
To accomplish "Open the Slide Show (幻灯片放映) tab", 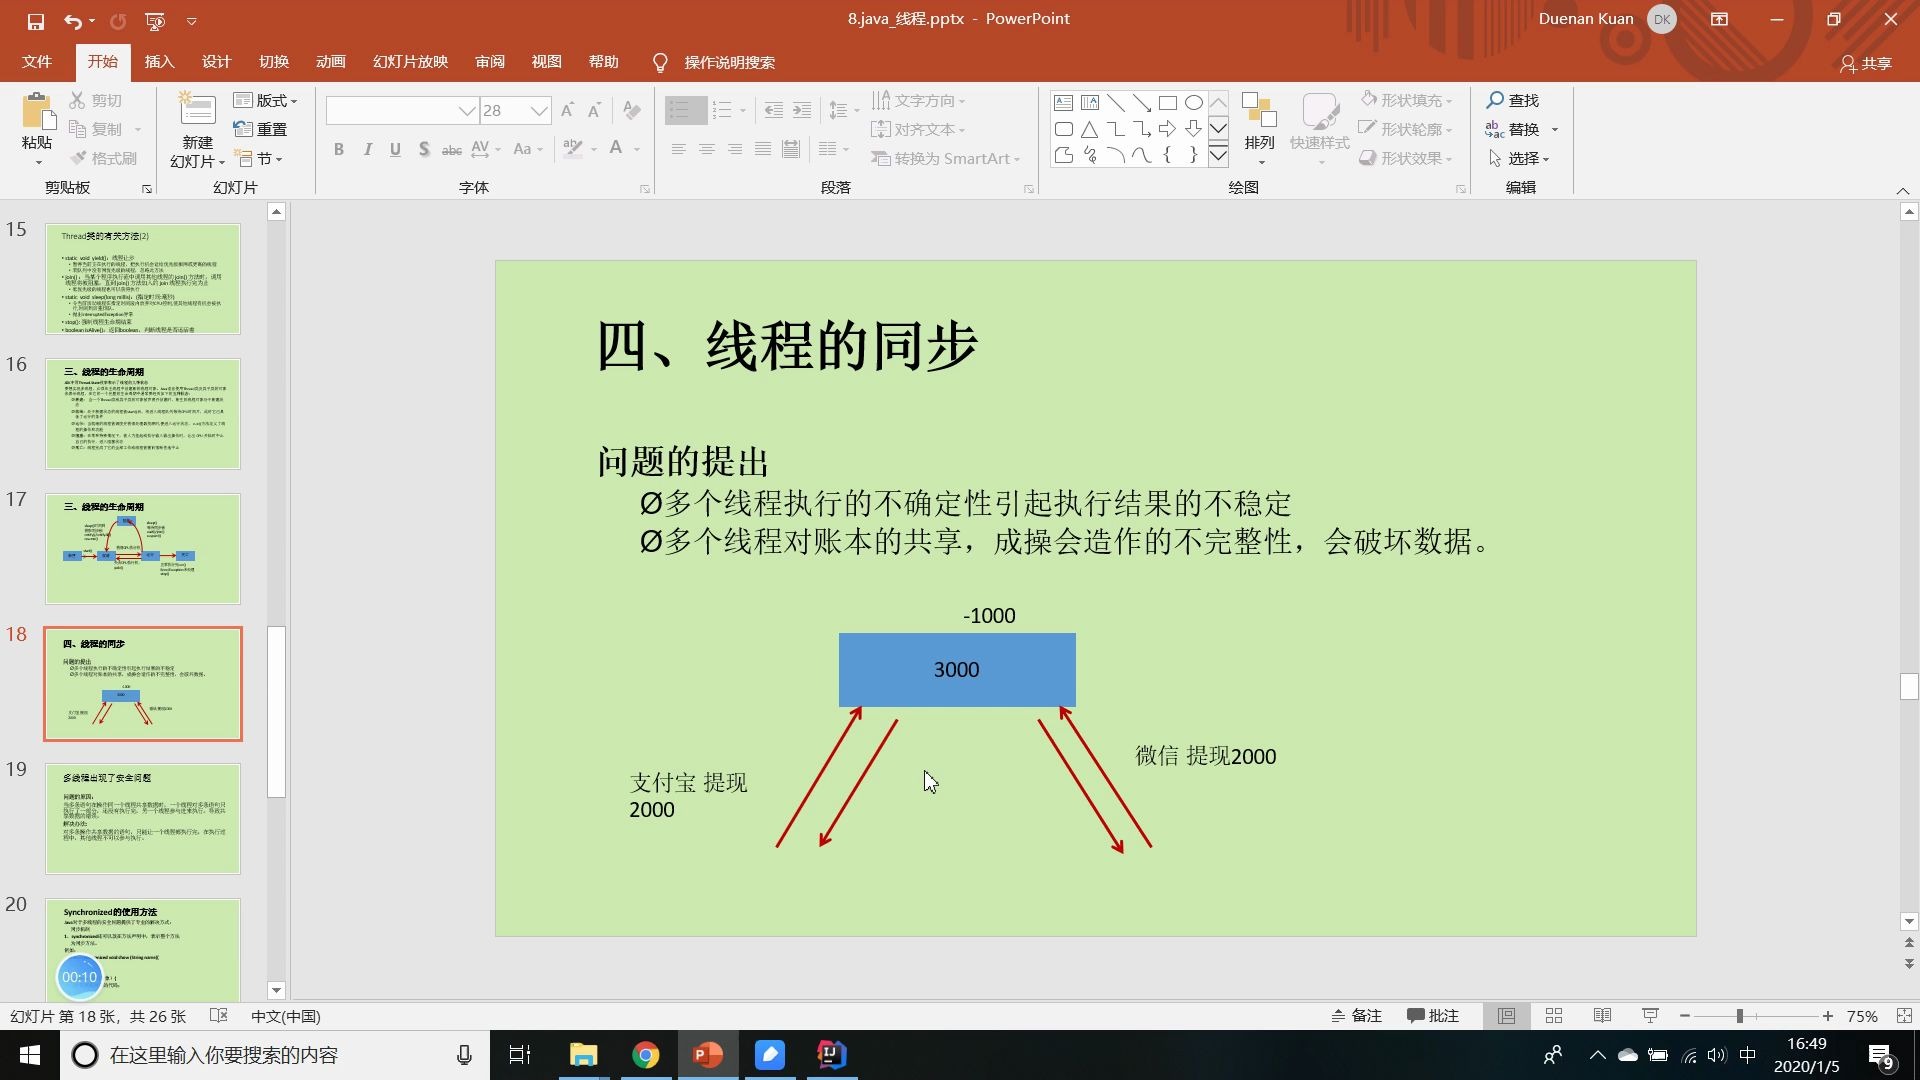I will 410,62.
